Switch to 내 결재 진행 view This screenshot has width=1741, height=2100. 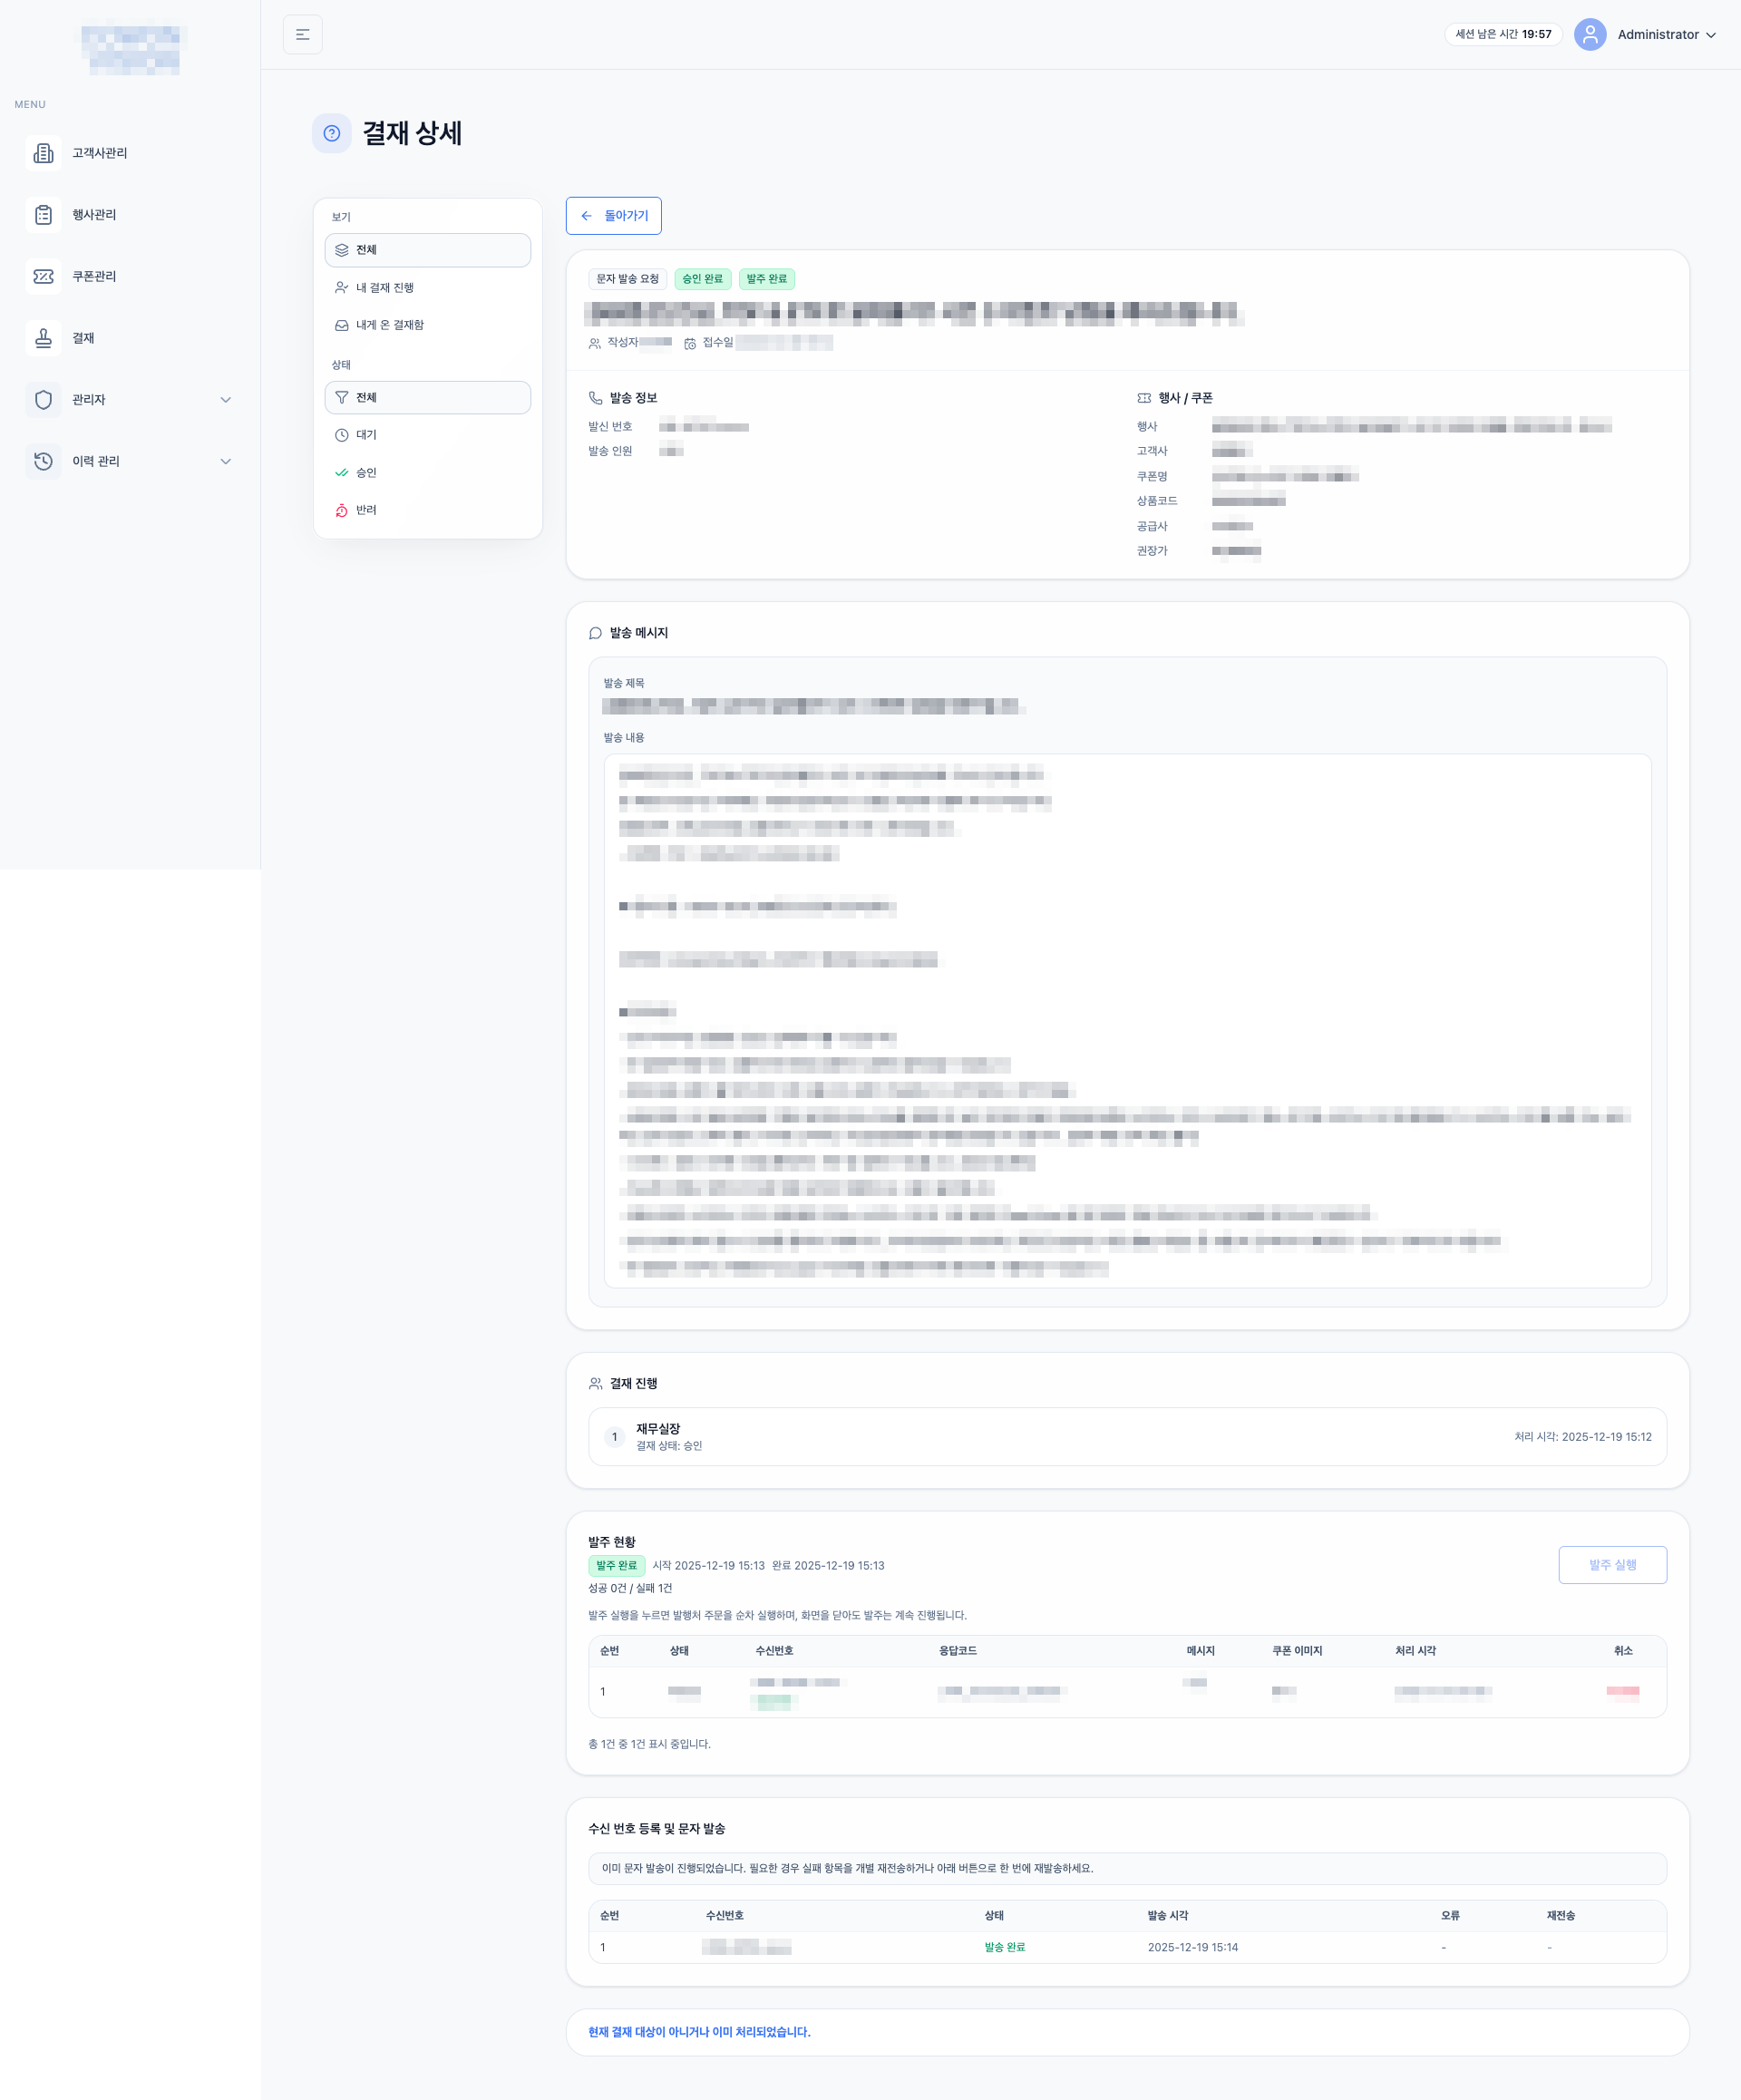427,288
